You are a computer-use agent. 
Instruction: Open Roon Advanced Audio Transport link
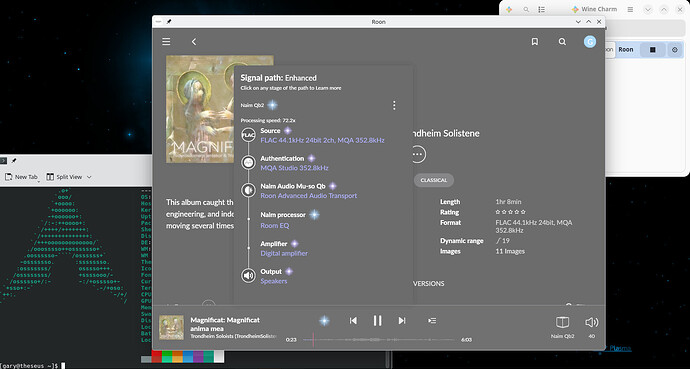pyautogui.click(x=308, y=196)
